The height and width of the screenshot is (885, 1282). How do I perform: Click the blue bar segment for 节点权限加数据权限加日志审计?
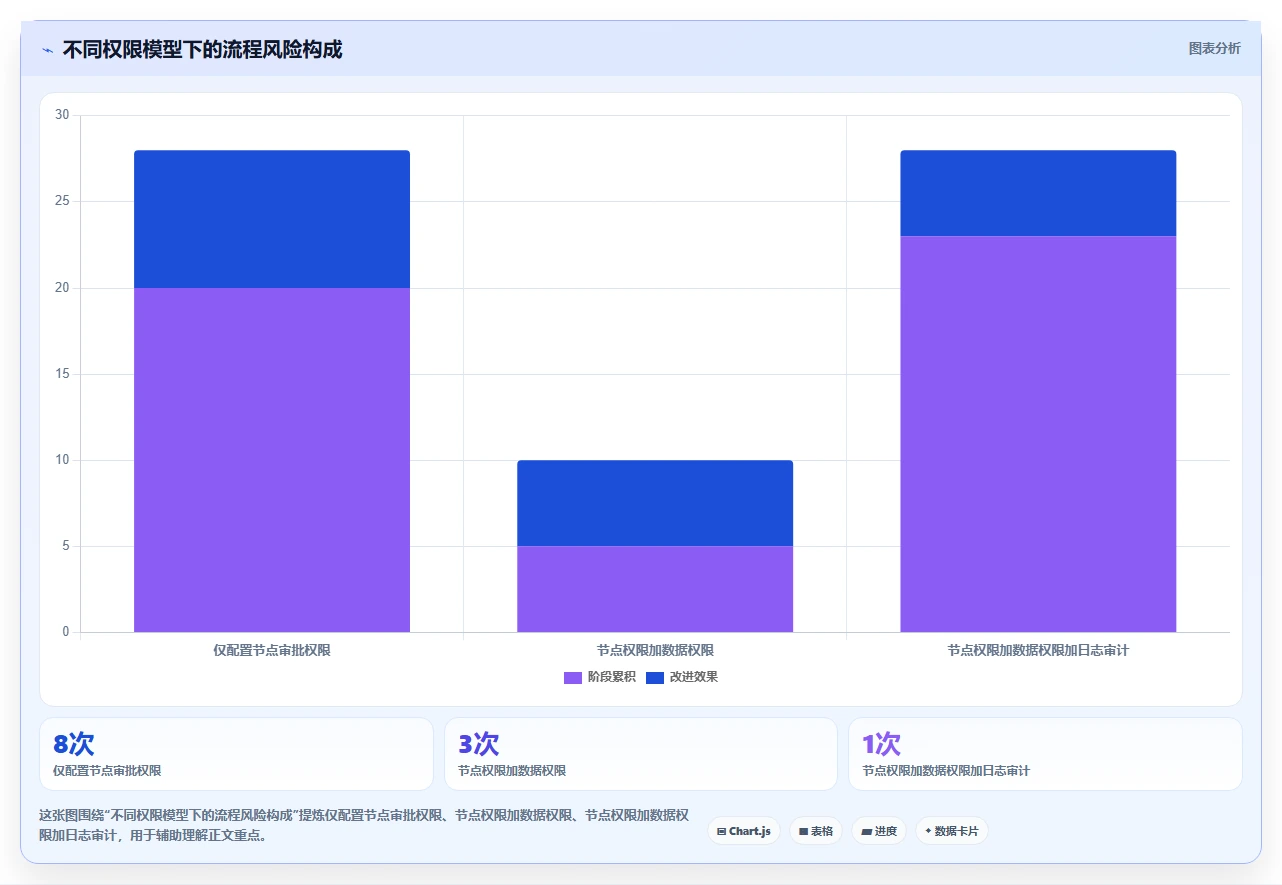[x=1038, y=193]
